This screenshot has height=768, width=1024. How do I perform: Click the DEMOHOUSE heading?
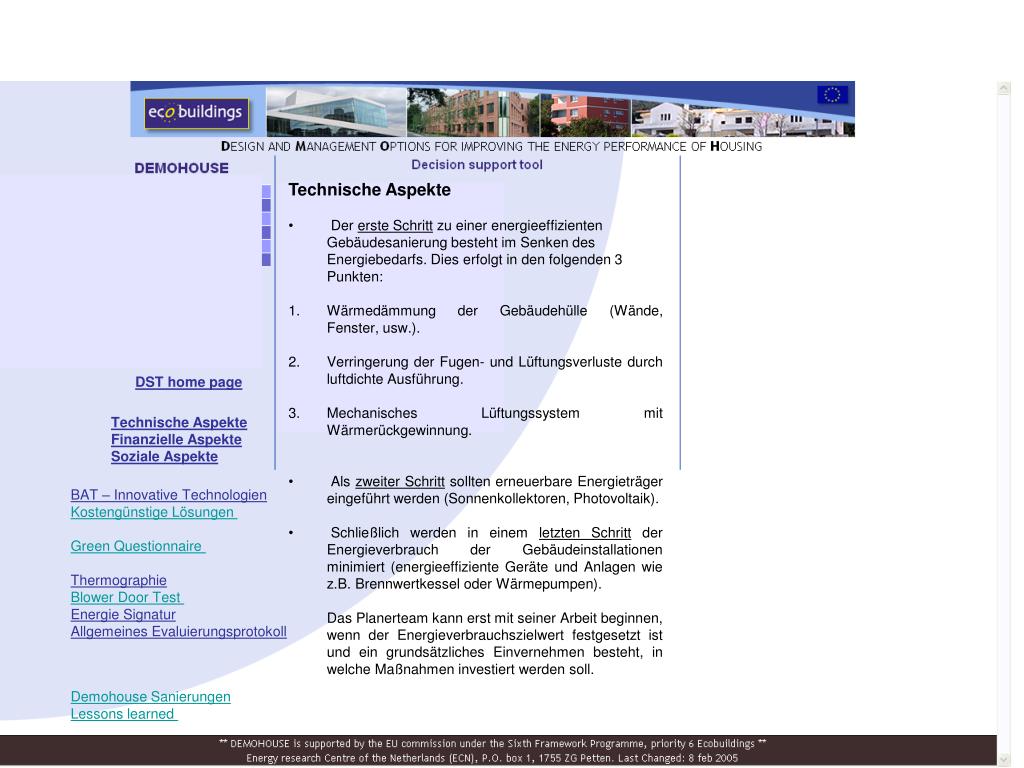182,168
